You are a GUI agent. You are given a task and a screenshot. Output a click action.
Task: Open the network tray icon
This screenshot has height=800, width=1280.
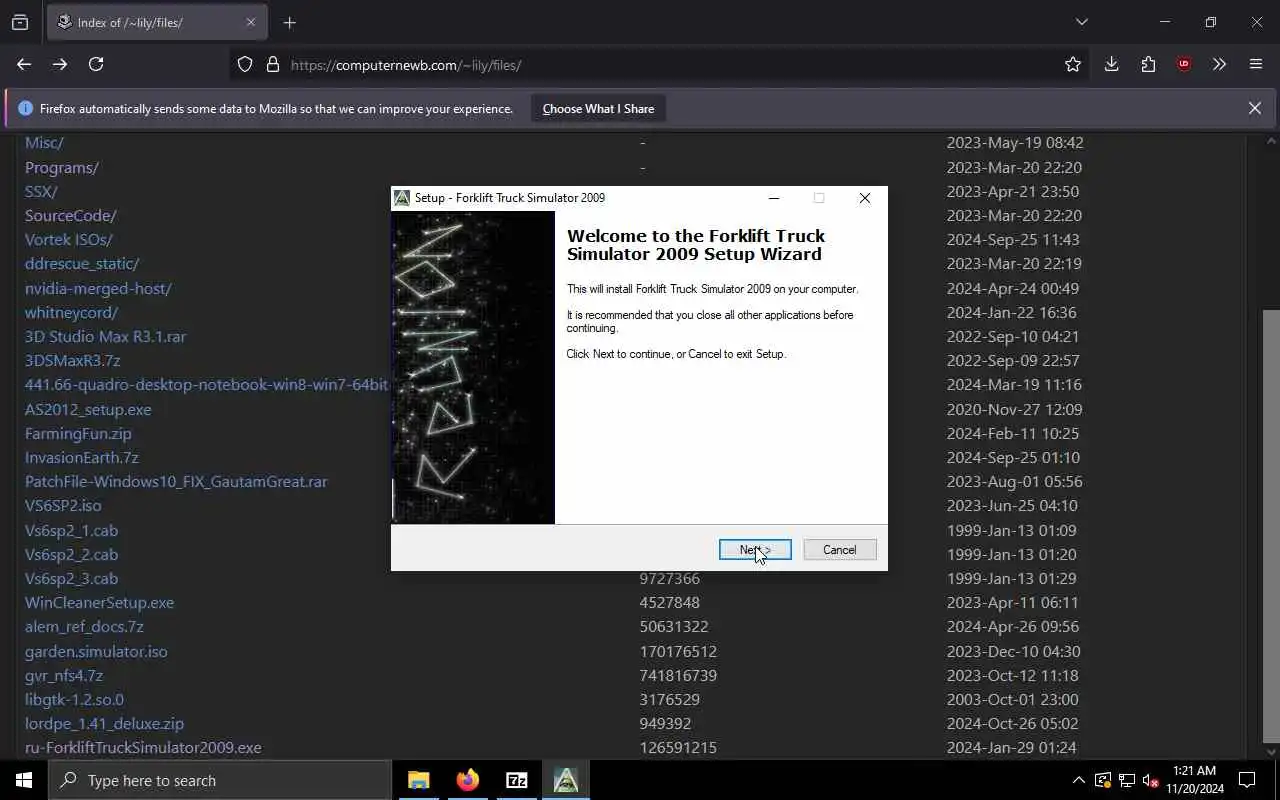tap(1127, 780)
